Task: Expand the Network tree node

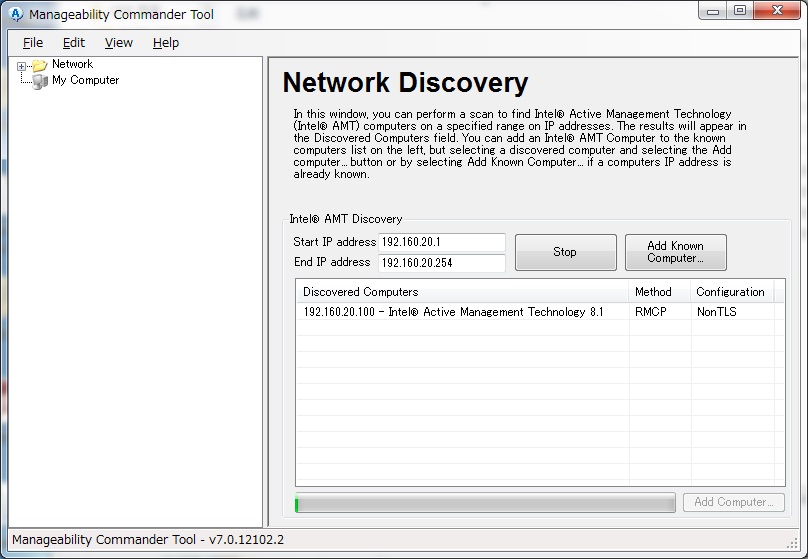Action: (21, 66)
